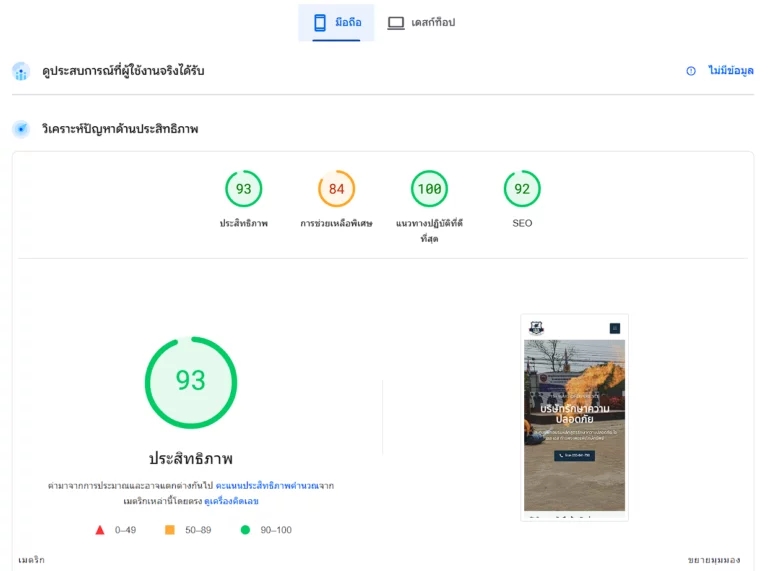Open the คะแนนประสิทธิภาพคำนวณ link
Screen dimensions: 768x571
(267, 486)
